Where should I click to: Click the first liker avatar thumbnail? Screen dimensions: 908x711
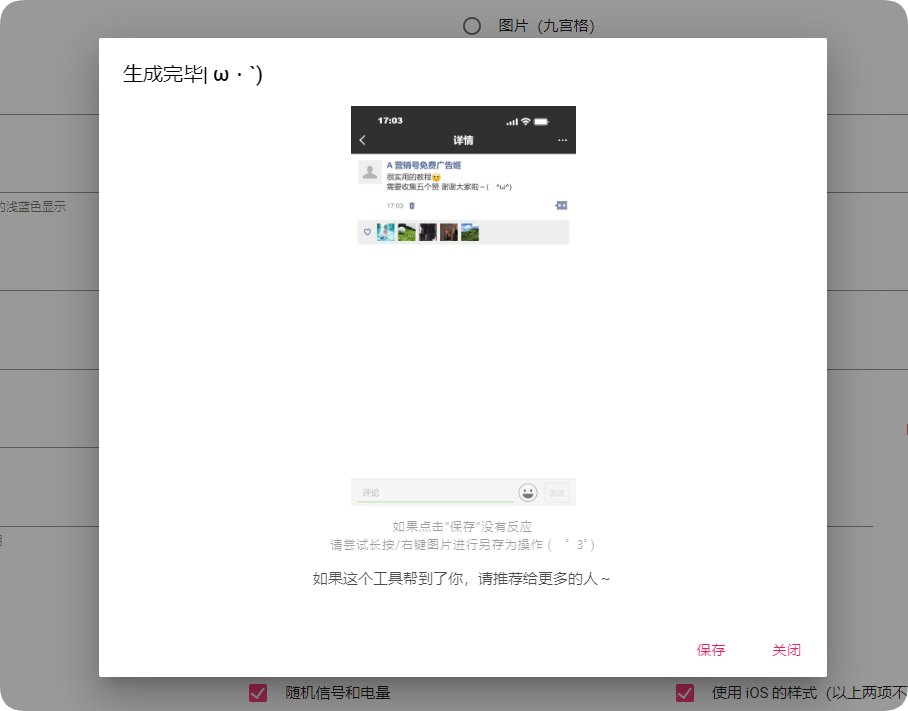[x=386, y=232]
